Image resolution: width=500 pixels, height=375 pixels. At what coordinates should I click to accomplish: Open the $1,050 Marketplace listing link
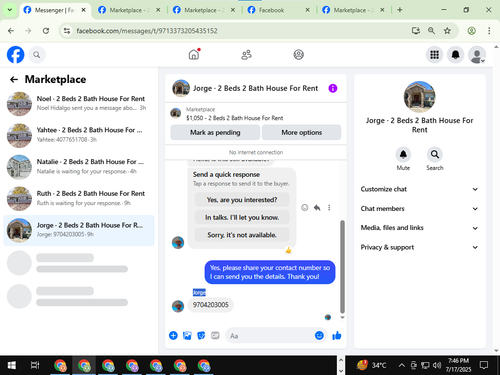(x=234, y=118)
